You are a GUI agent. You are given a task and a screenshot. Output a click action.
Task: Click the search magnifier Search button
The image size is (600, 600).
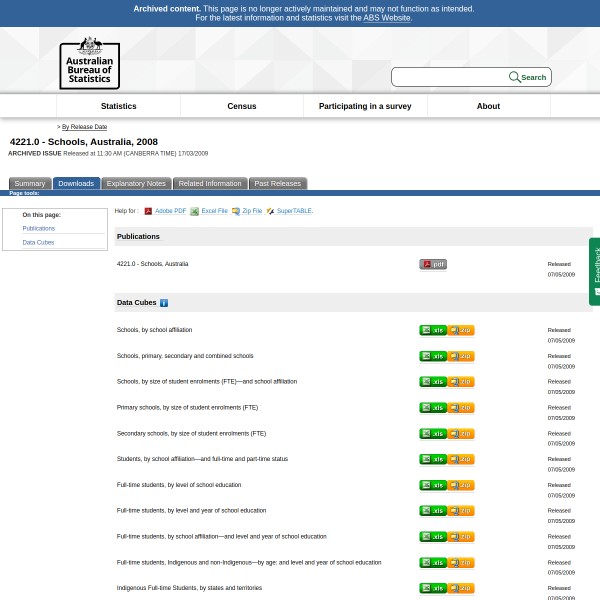[528, 77]
